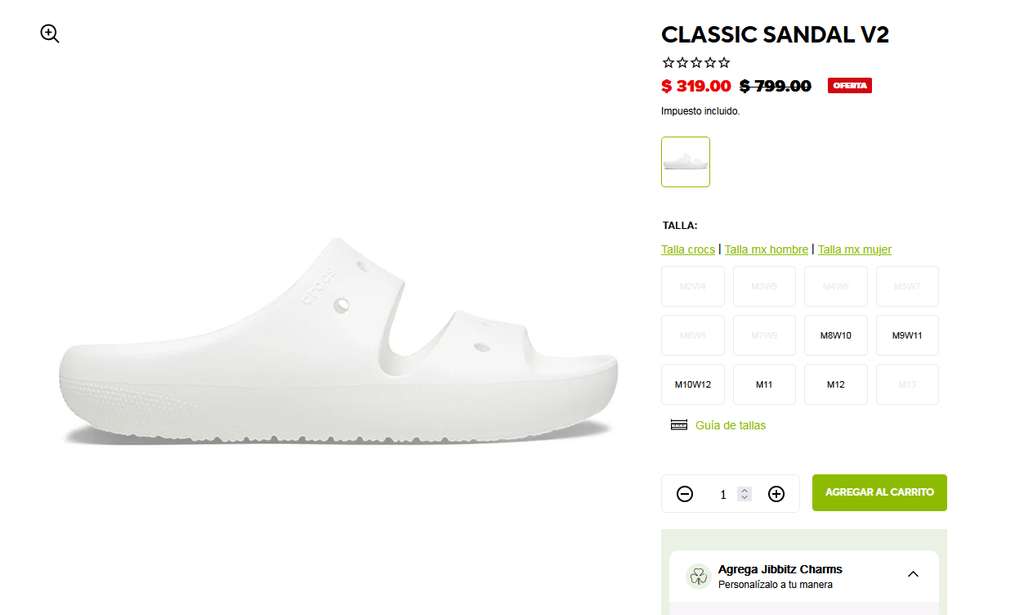The width and height of the screenshot is (1024, 615).
Task: Select size M10W12
Action: (x=692, y=385)
